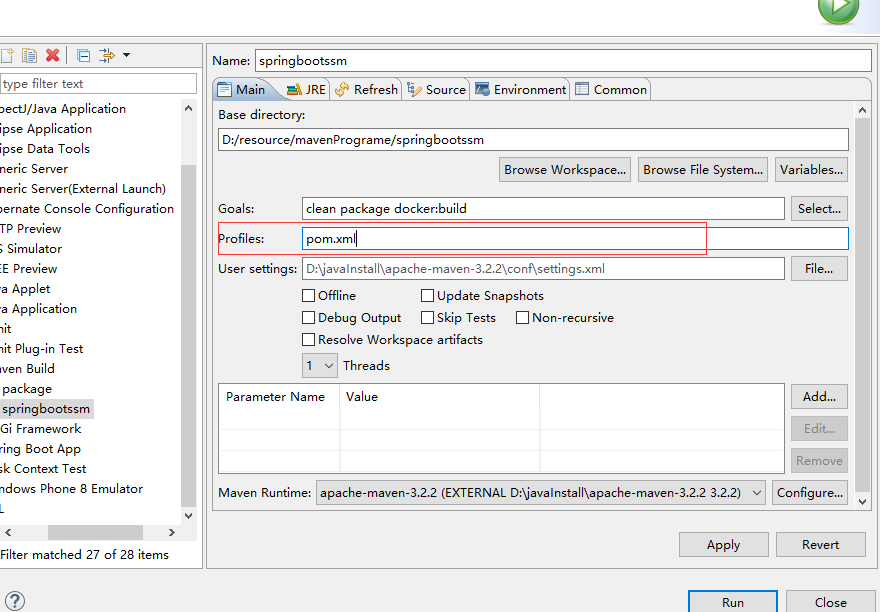Click the Browse Workspace button
This screenshot has height=612, width=880.
[x=565, y=170]
